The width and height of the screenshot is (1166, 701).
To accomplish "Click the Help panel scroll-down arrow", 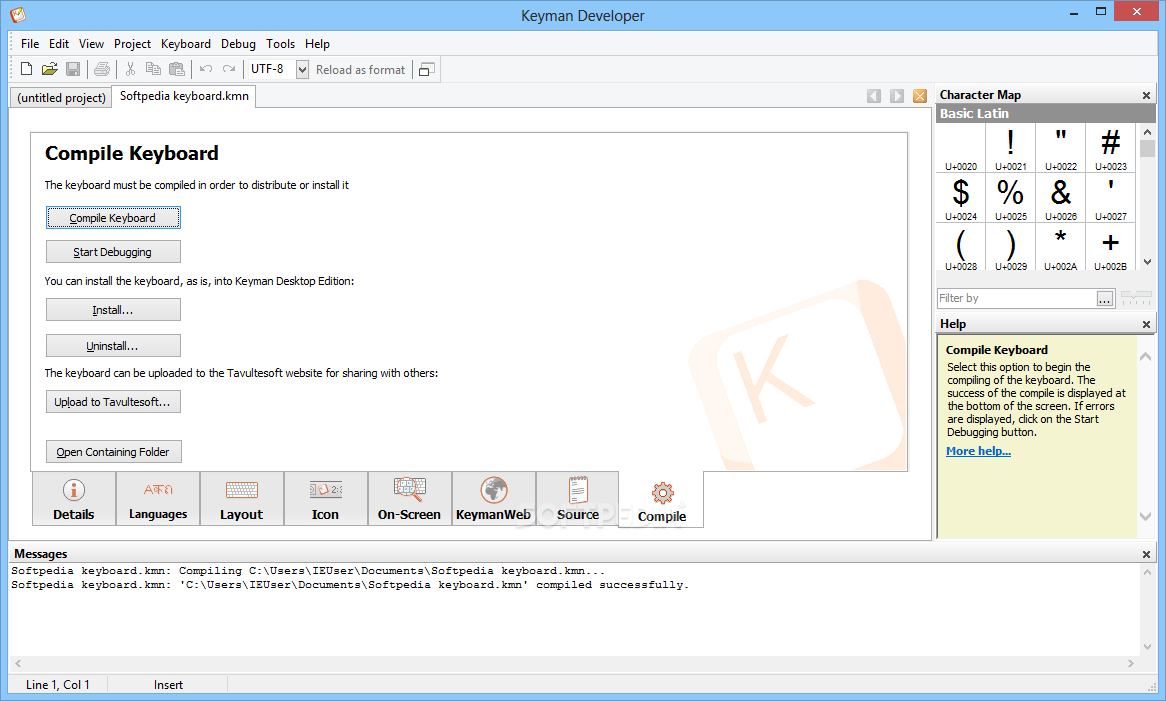I will 1145,516.
